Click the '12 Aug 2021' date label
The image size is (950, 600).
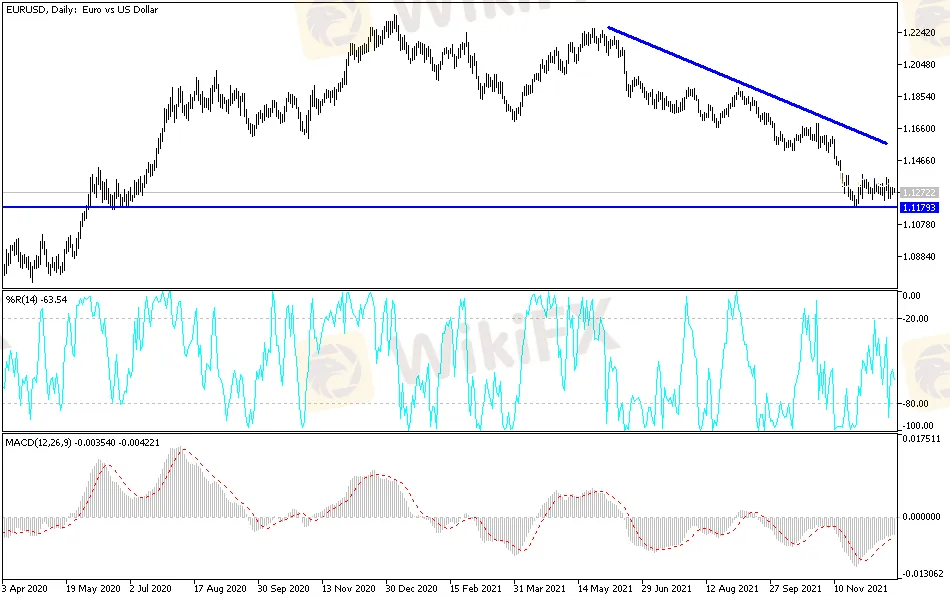(732, 588)
